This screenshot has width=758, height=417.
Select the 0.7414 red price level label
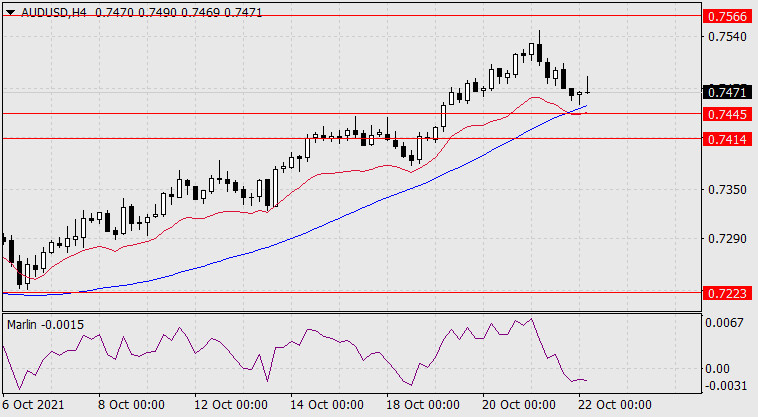tap(727, 140)
